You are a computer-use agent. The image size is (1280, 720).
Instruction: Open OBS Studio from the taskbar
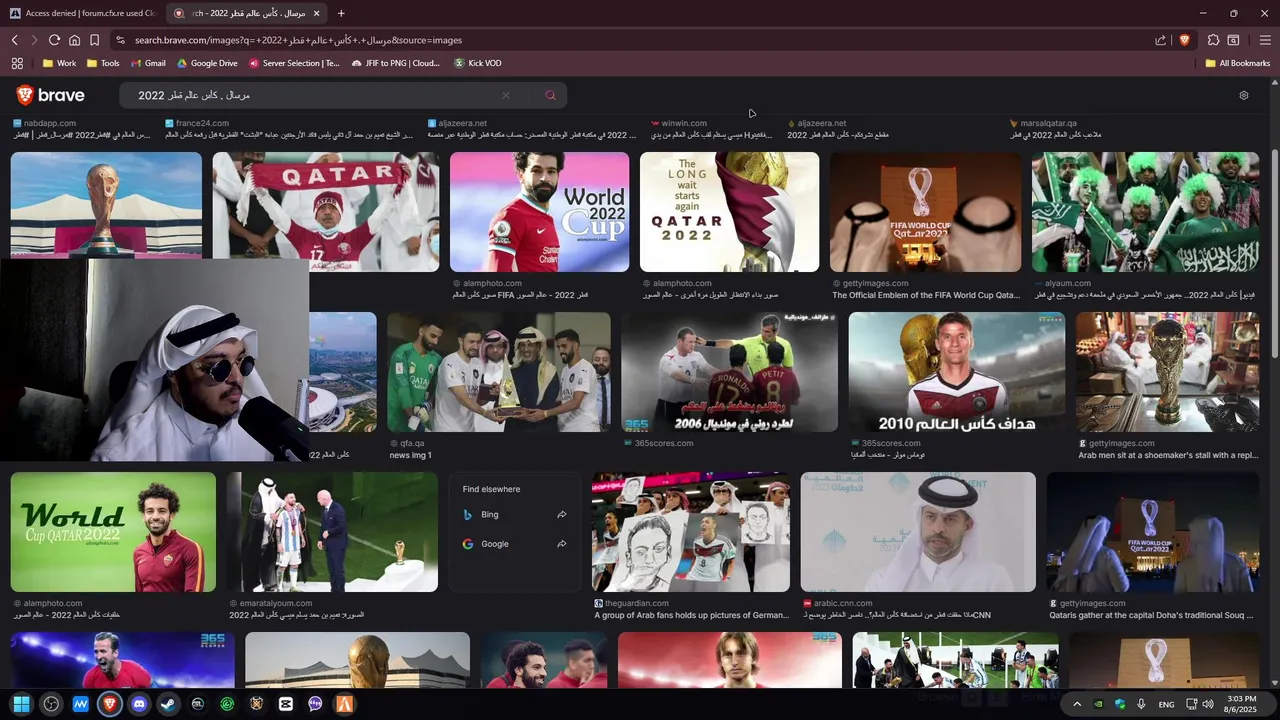(x=51, y=704)
